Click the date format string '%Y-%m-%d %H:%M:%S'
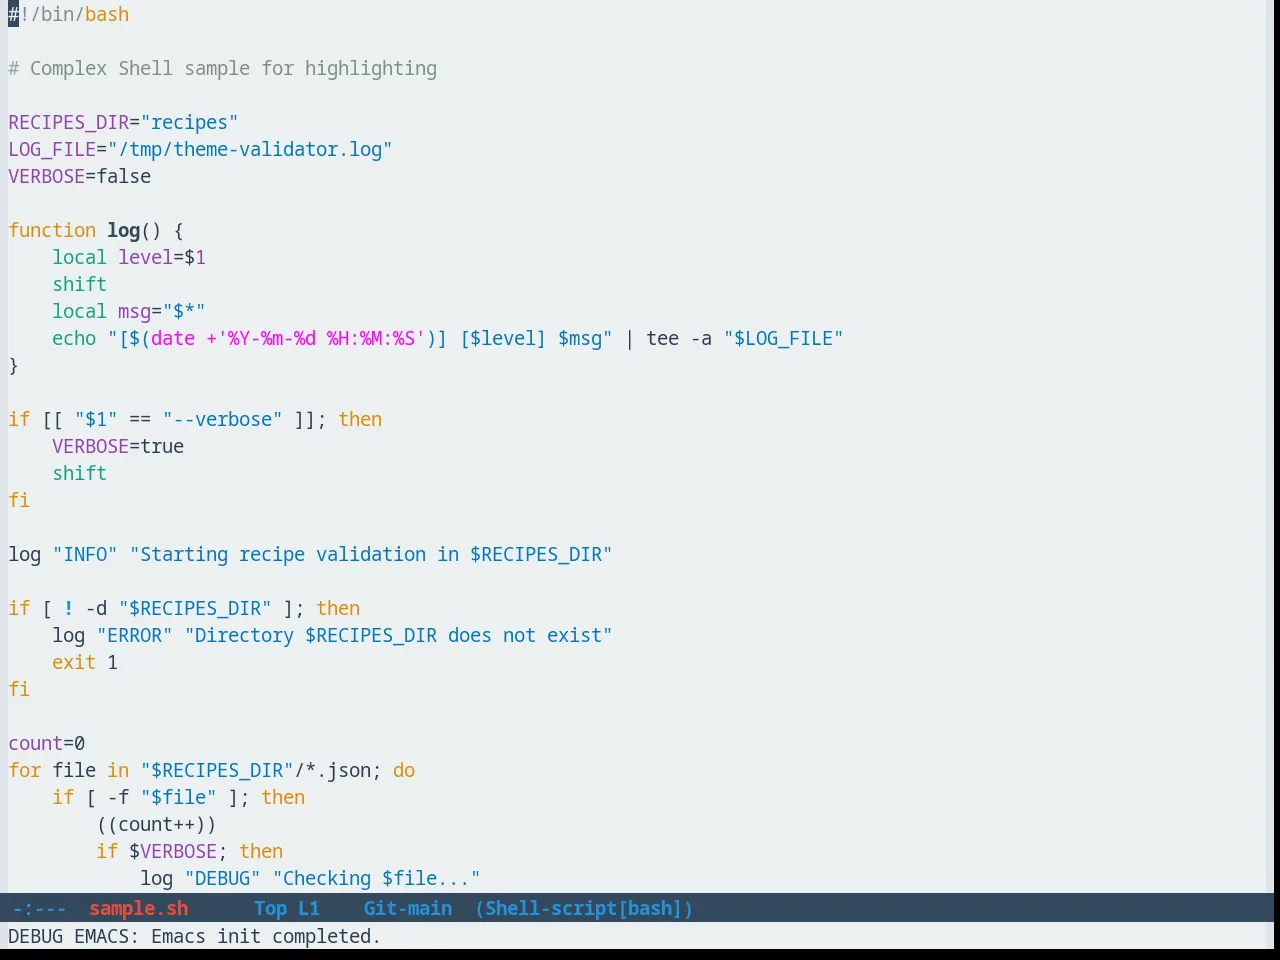Image resolution: width=1280 pixels, height=960 pixels. [321, 338]
